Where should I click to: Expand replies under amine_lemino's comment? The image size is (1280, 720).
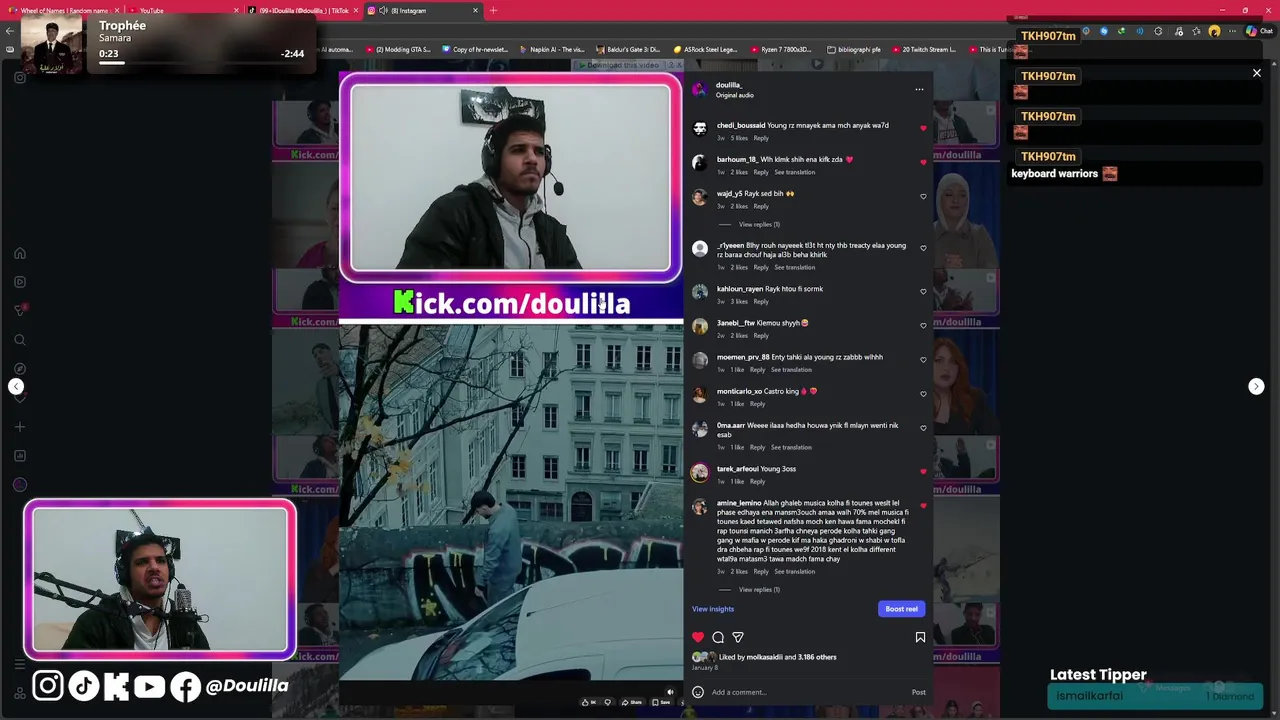[759, 590]
